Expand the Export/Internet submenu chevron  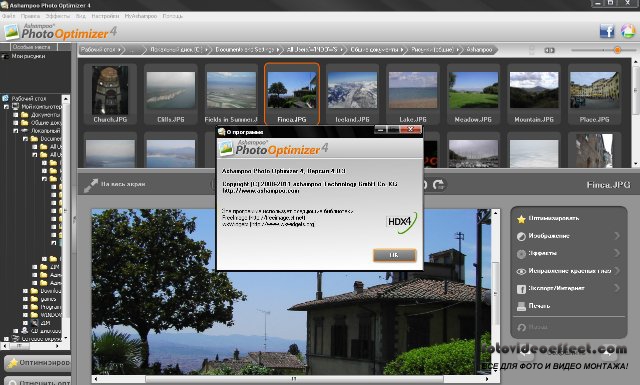point(617,288)
